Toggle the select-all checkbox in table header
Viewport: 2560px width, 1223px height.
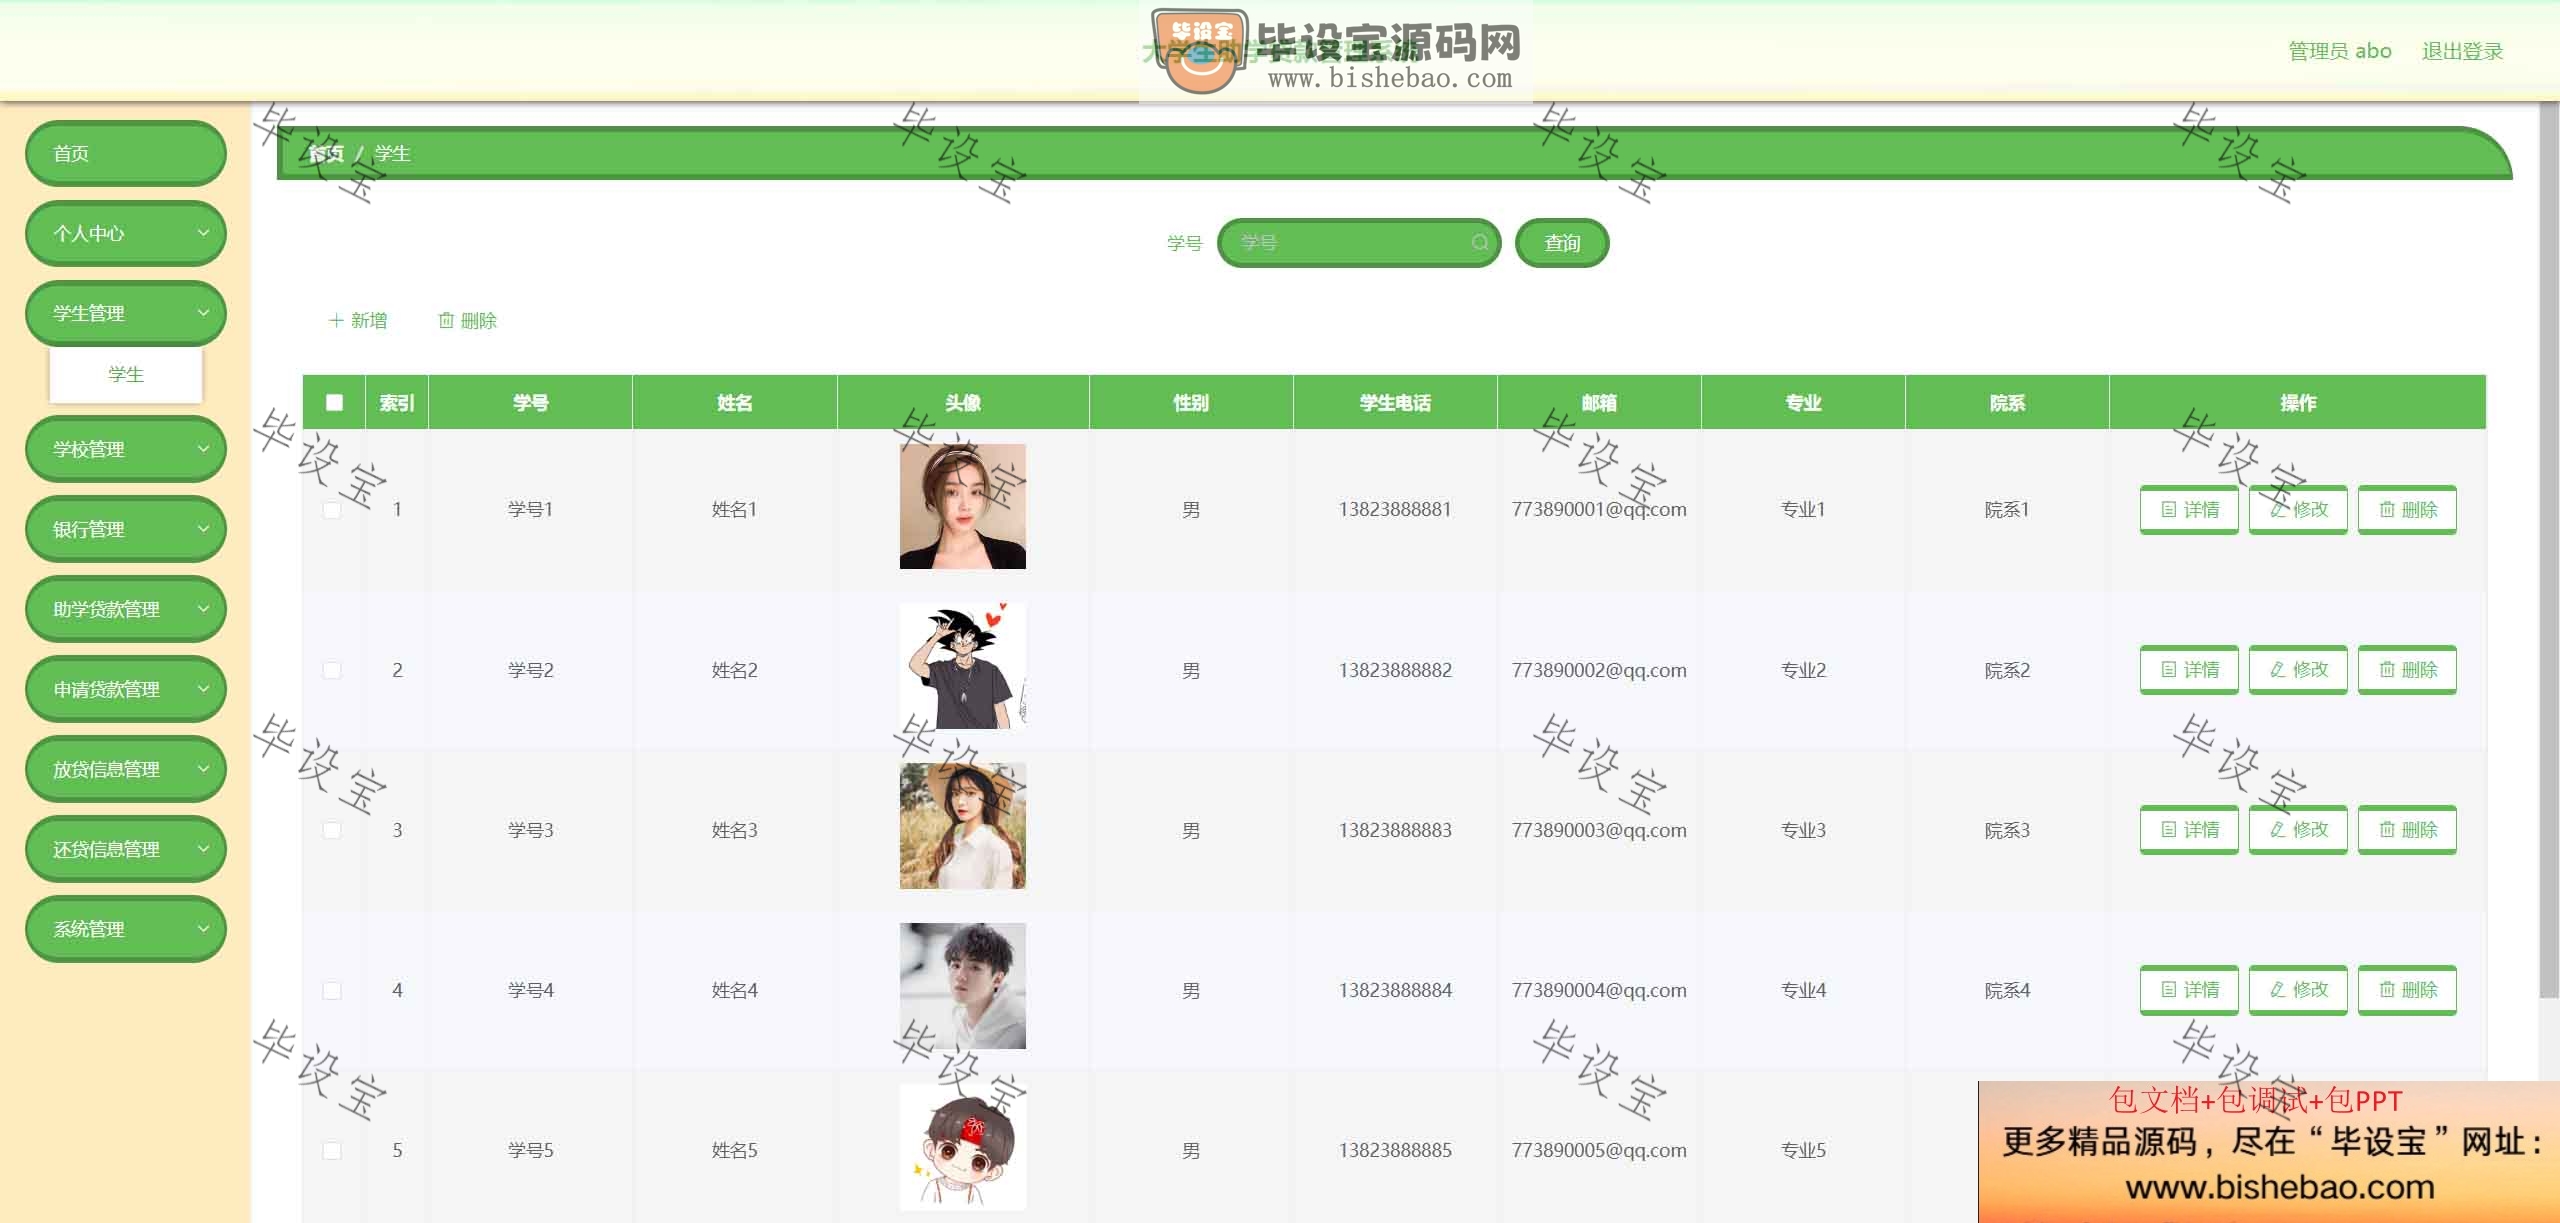point(334,403)
